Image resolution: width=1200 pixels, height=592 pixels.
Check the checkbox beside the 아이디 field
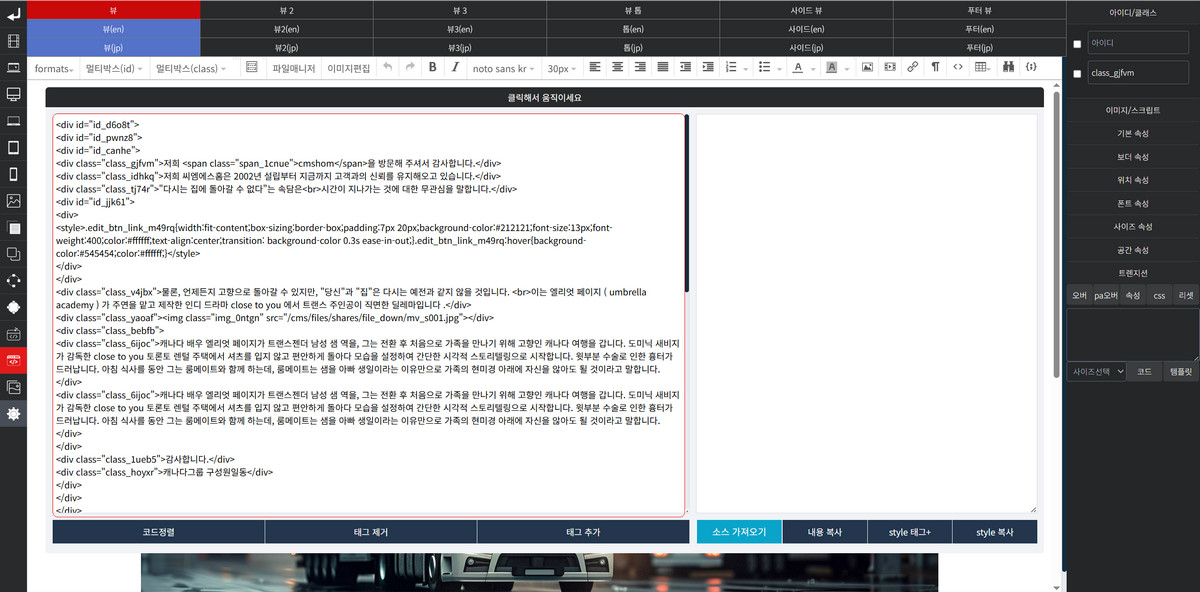[1077, 44]
